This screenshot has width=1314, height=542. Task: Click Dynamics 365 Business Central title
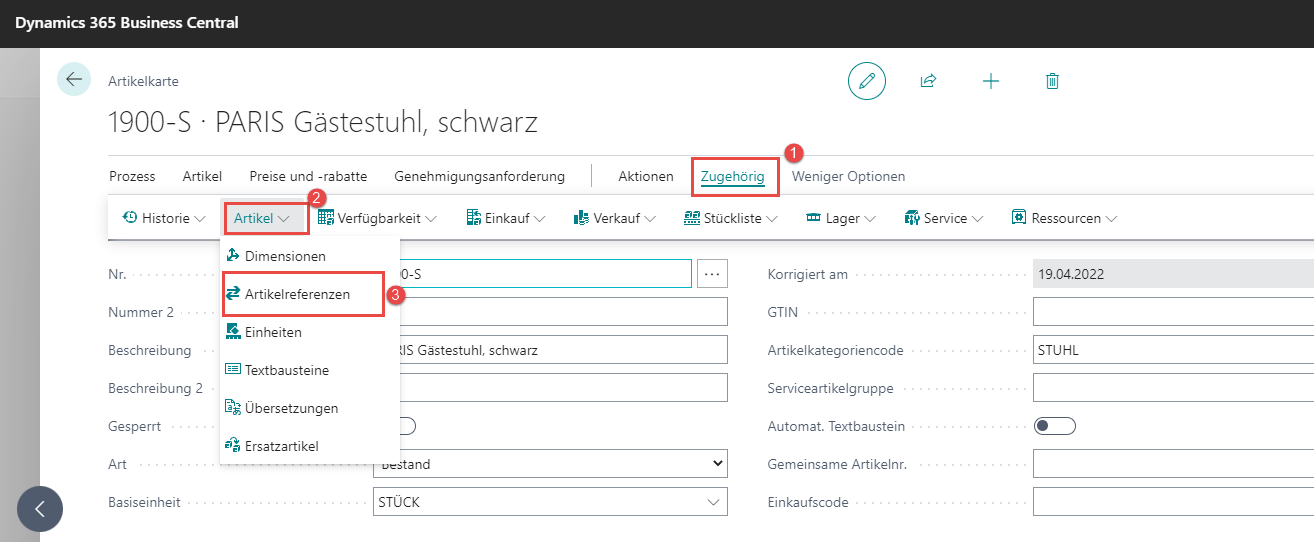click(127, 22)
